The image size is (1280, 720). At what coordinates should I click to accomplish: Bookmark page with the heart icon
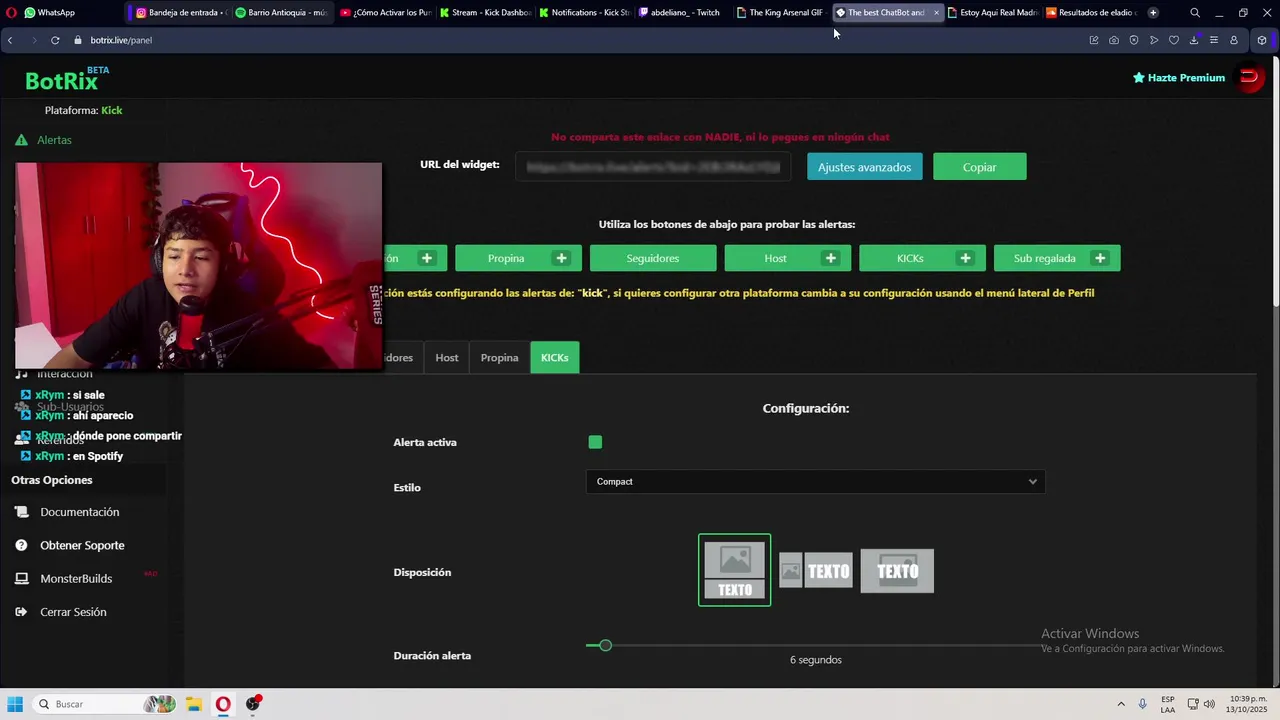click(x=1174, y=40)
